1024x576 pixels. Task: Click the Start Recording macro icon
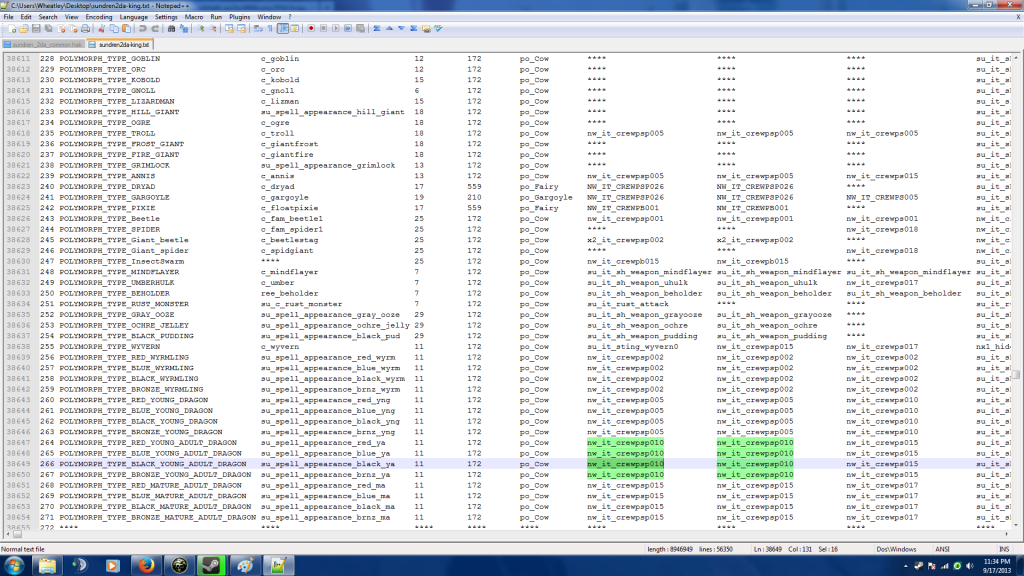pos(310,29)
